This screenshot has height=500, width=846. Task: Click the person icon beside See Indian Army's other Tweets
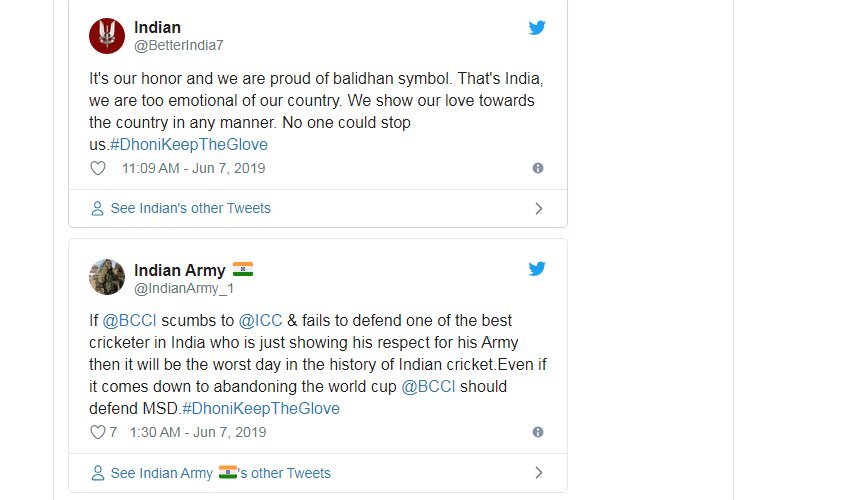[97, 473]
